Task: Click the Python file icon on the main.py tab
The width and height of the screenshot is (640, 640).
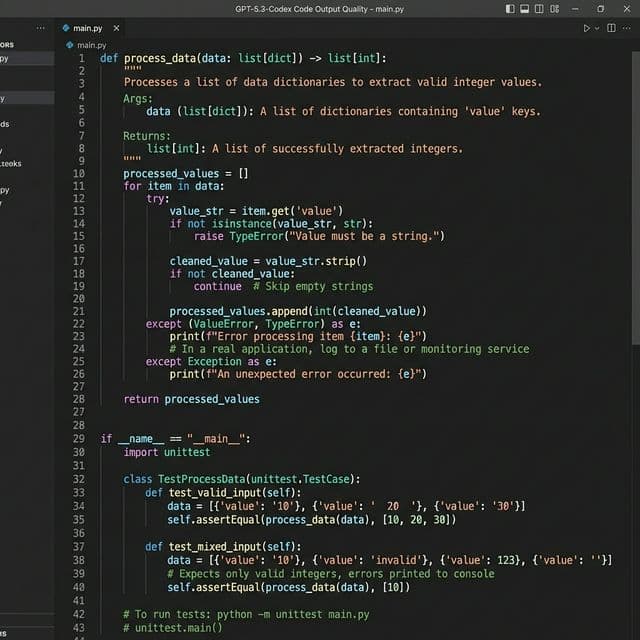Action: [66, 28]
